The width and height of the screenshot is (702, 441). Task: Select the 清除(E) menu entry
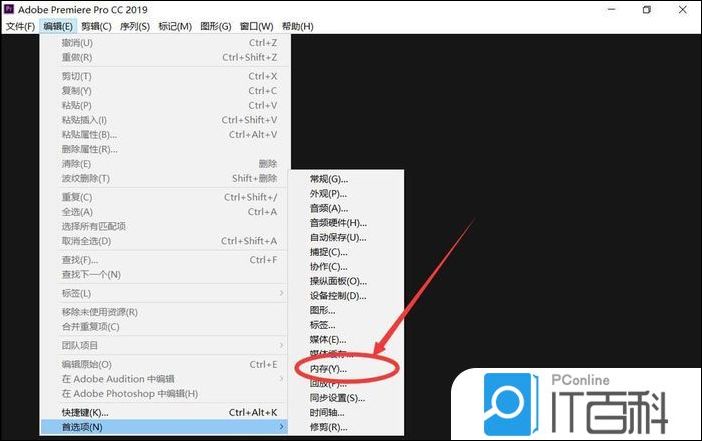click(164, 164)
